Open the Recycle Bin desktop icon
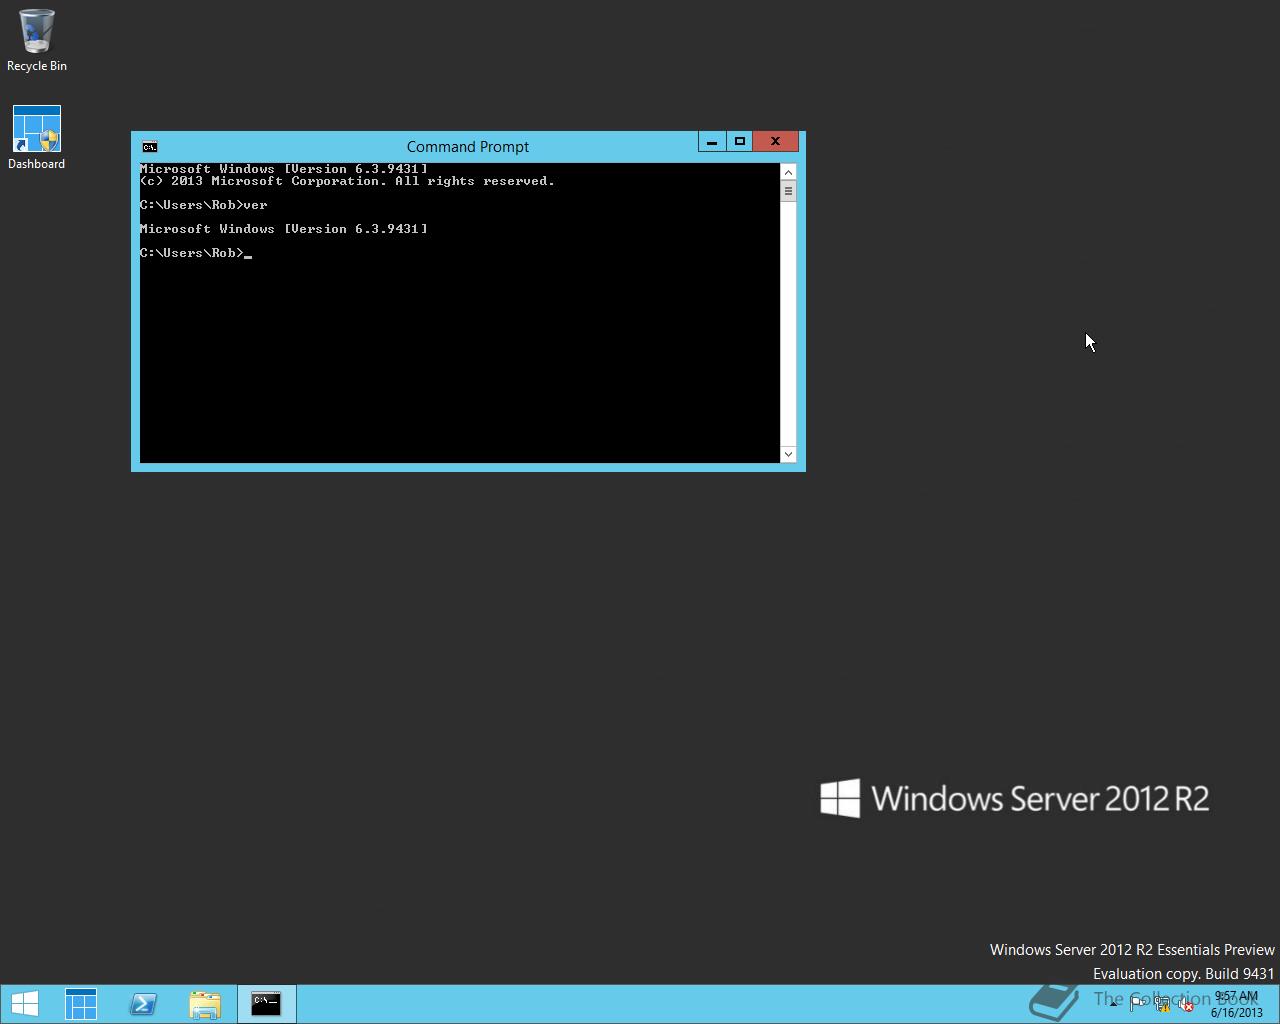The width and height of the screenshot is (1280, 1024). tap(36, 41)
